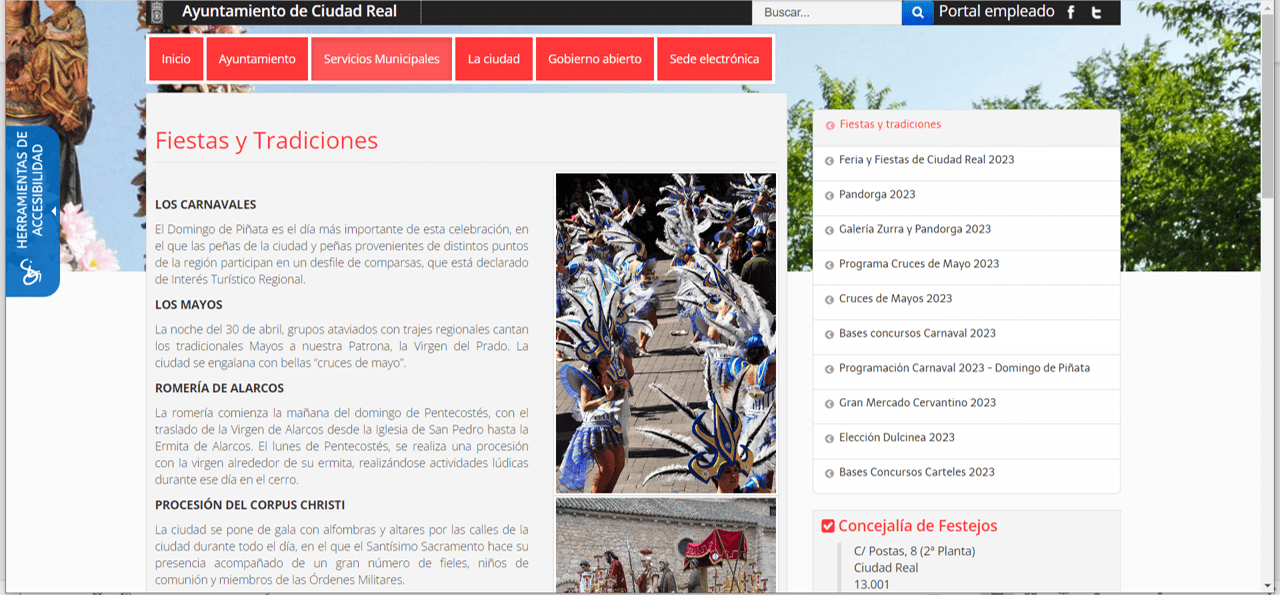Open Programación Carnaval 2023 Domingo de Piñata
This screenshot has width=1280, height=595.
coord(964,368)
